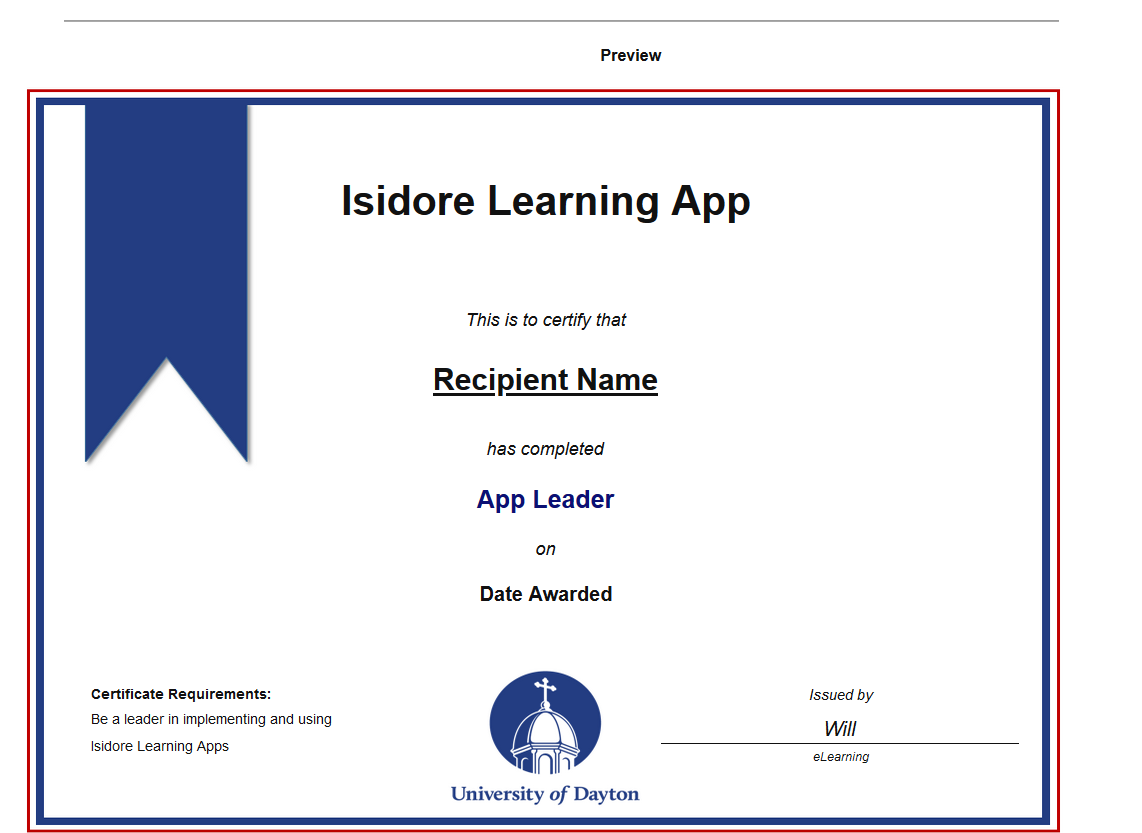Select the Certificate Requirements heading
Screen dimensions: 1142x833
pyautogui.click(x=181, y=694)
